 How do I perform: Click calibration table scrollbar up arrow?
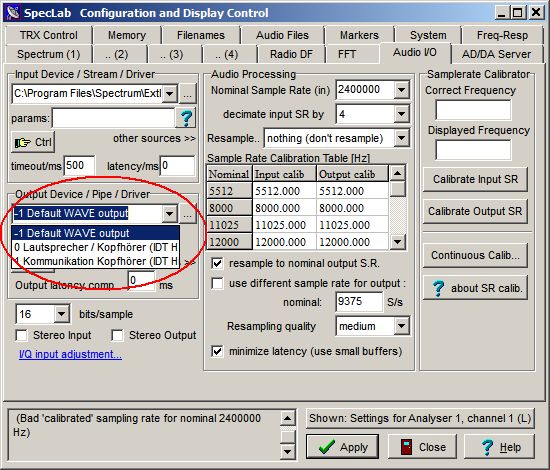[x=397, y=173]
